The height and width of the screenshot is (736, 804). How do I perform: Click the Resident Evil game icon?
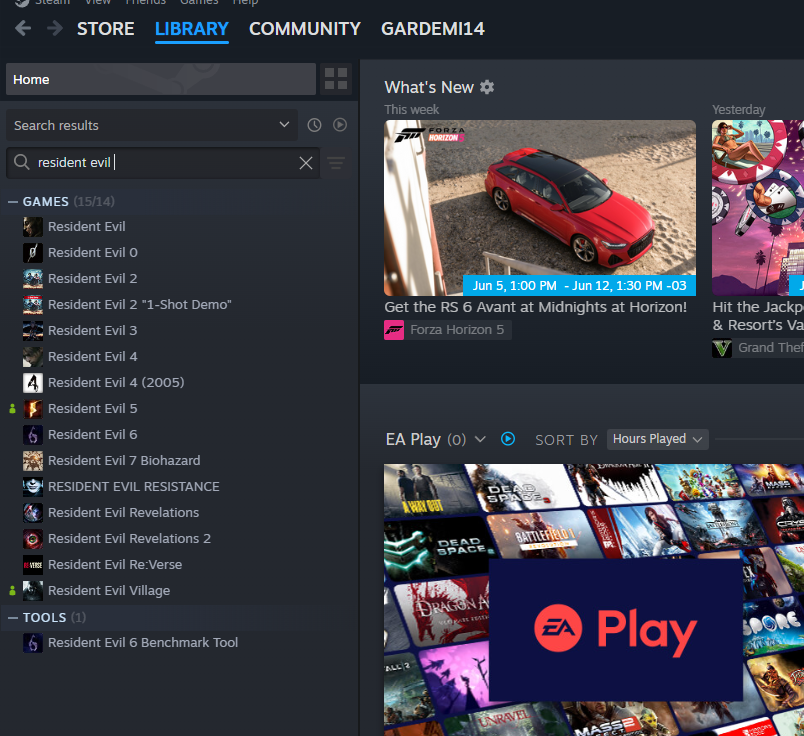33,227
